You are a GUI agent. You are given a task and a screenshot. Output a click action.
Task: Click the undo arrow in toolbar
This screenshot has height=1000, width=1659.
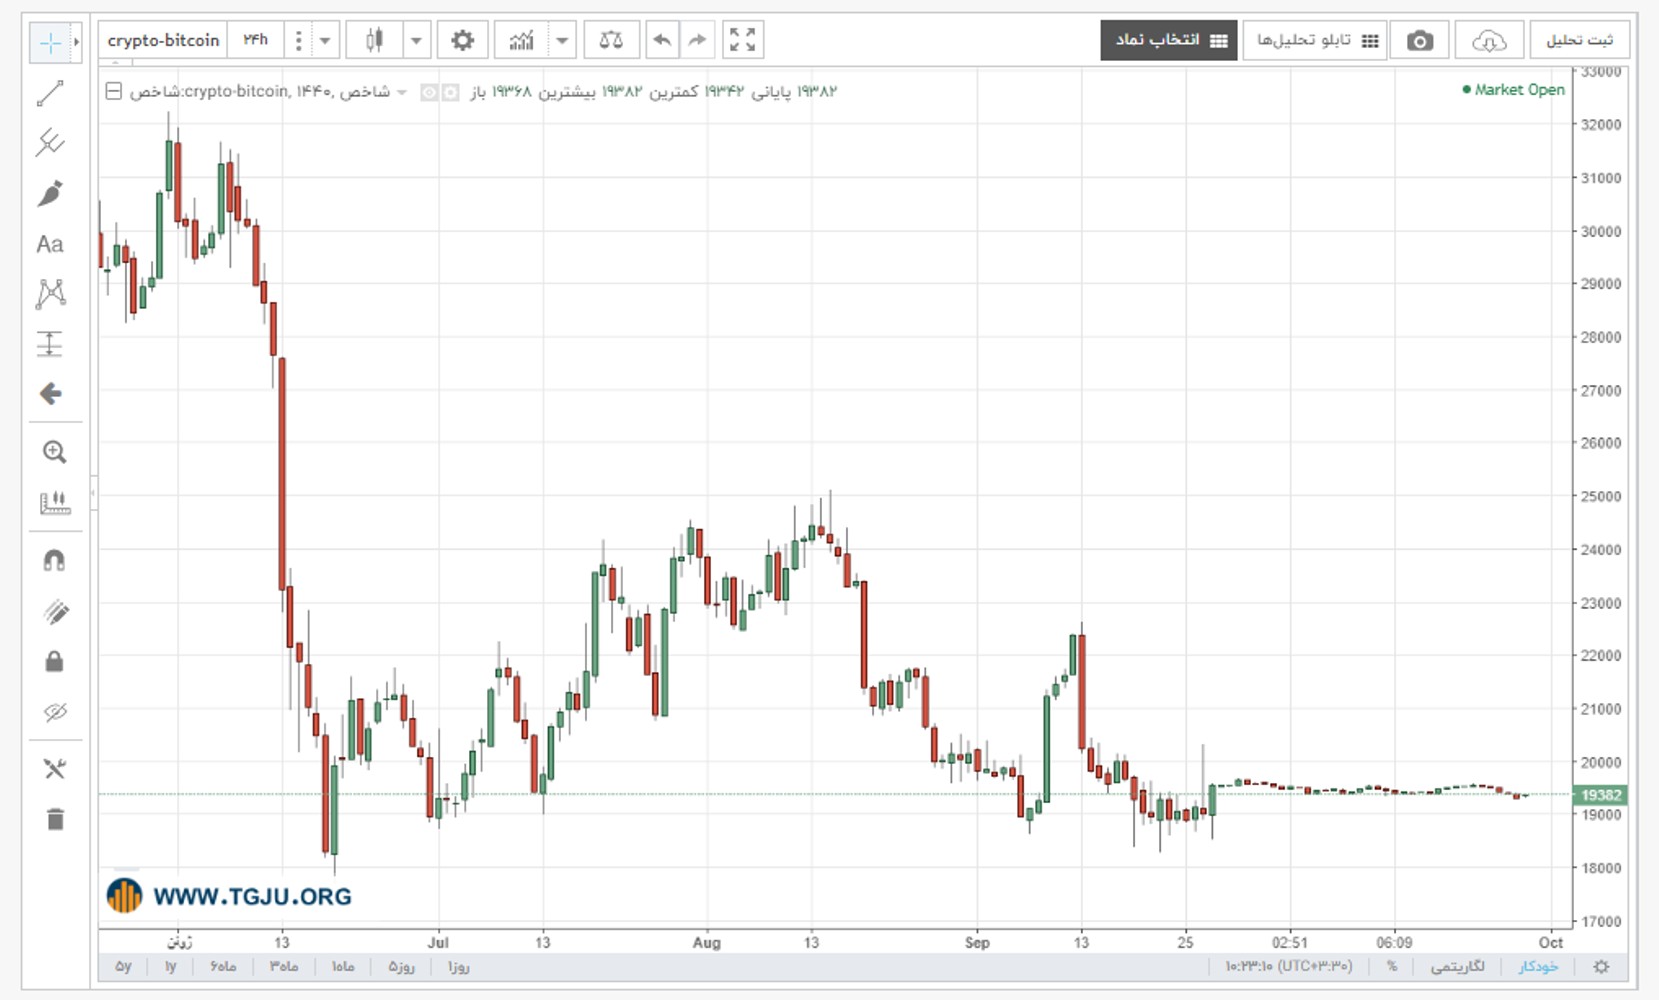click(x=662, y=40)
